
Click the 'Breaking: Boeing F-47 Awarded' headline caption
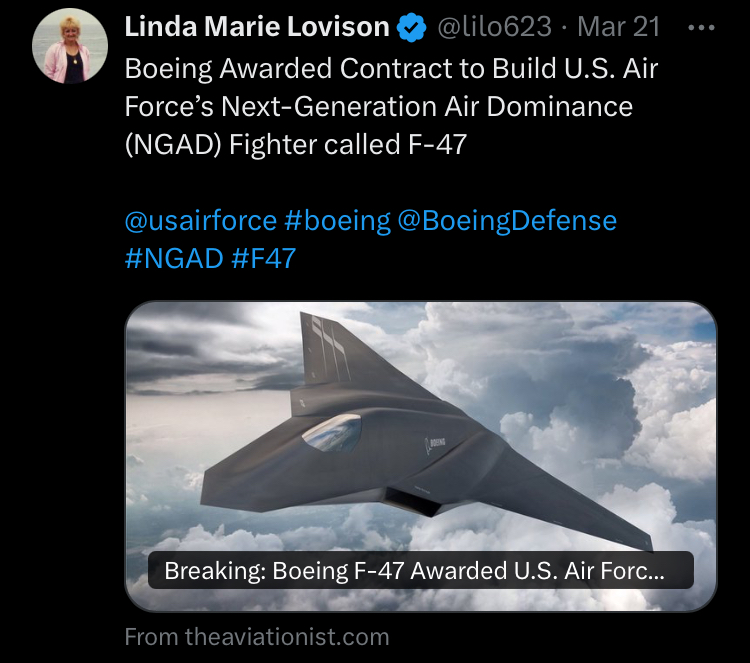point(414,571)
